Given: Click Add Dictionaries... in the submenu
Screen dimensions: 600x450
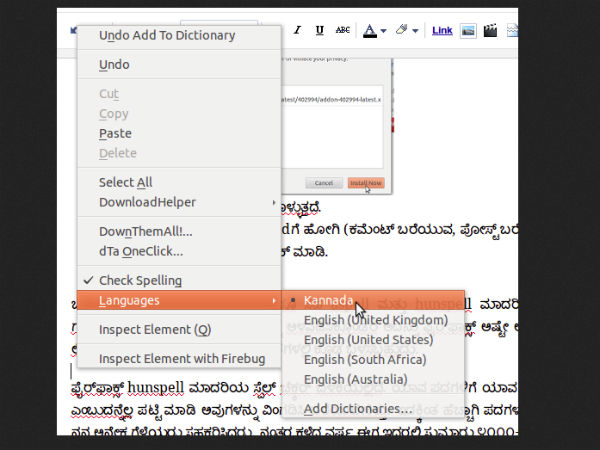Looking at the screenshot, I should pyautogui.click(x=358, y=408).
